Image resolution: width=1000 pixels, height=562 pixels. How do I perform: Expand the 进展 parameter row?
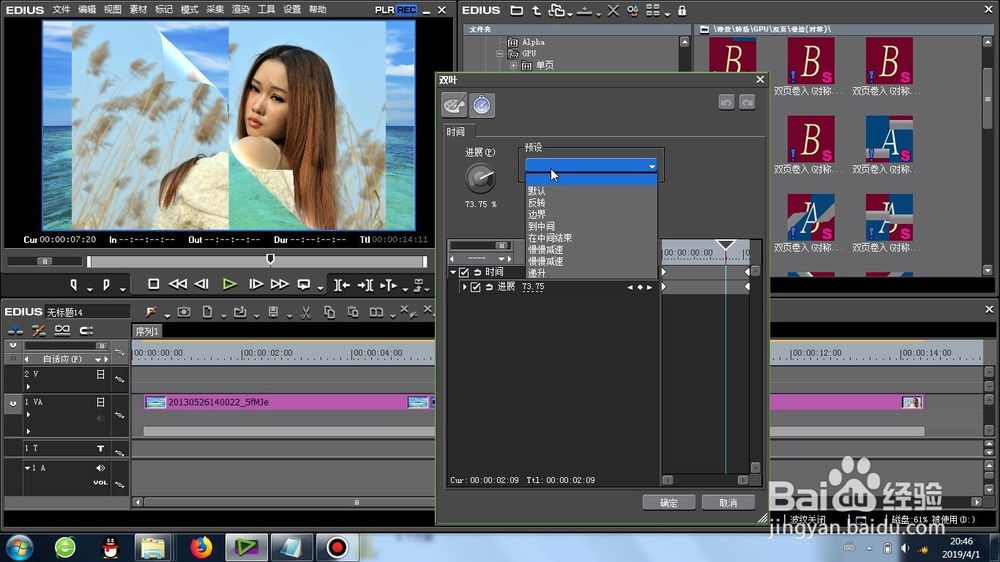(464, 288)
